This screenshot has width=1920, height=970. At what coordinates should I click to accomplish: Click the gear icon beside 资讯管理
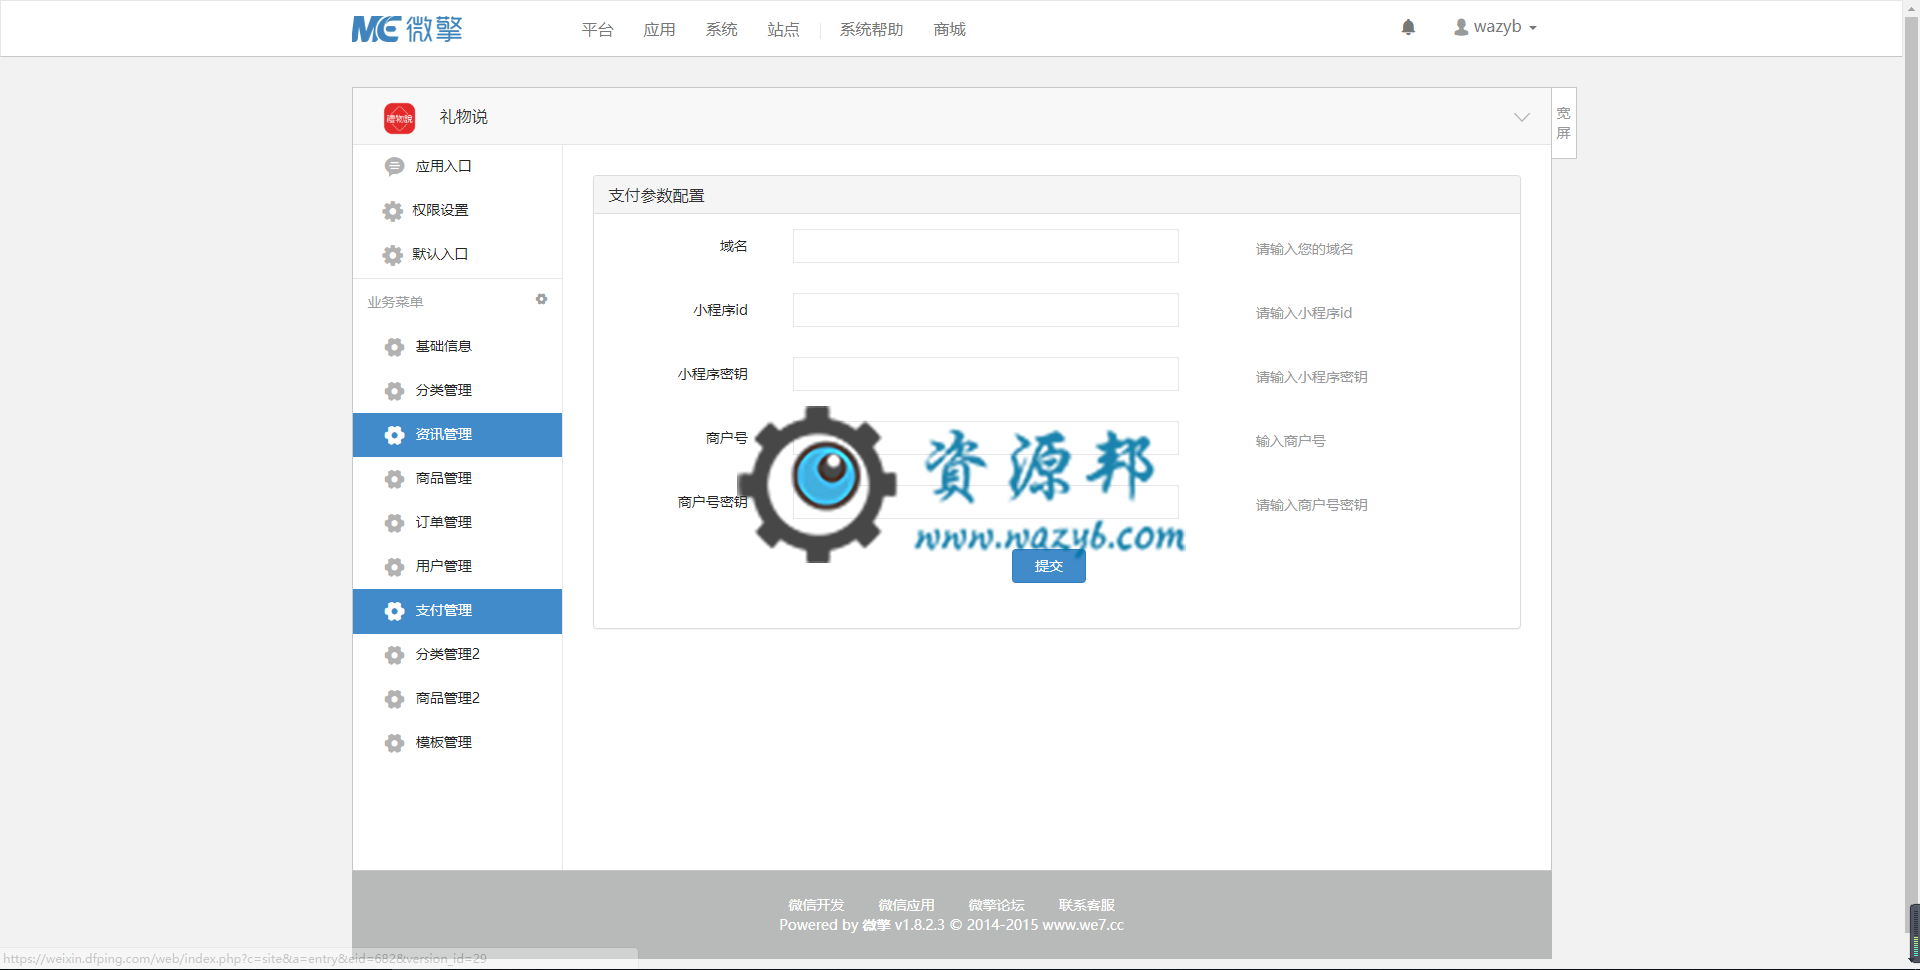pyautogui.click(x=394, y=435)
